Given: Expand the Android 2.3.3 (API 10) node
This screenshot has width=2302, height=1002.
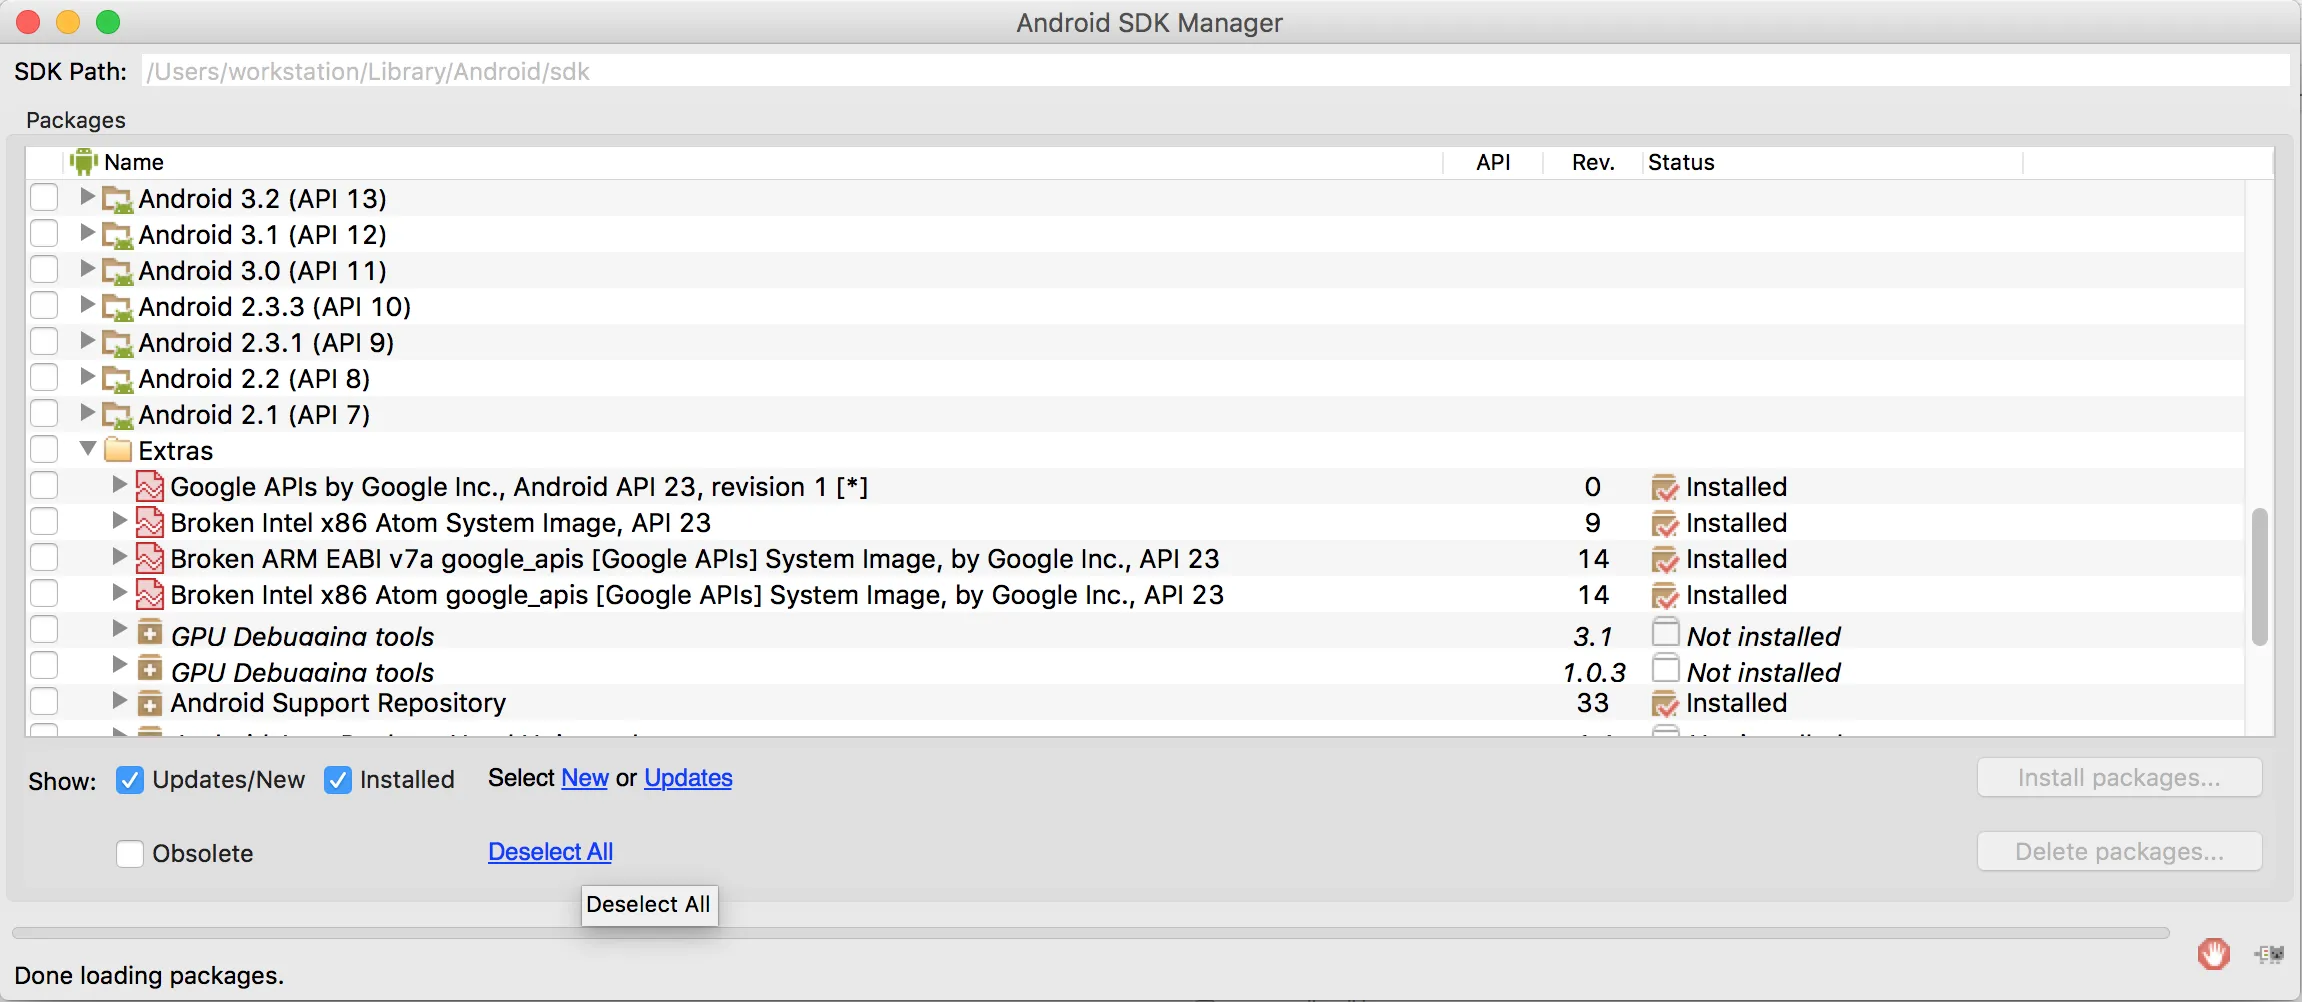Looking at the screenshot, I should click(x=87, y=305).
